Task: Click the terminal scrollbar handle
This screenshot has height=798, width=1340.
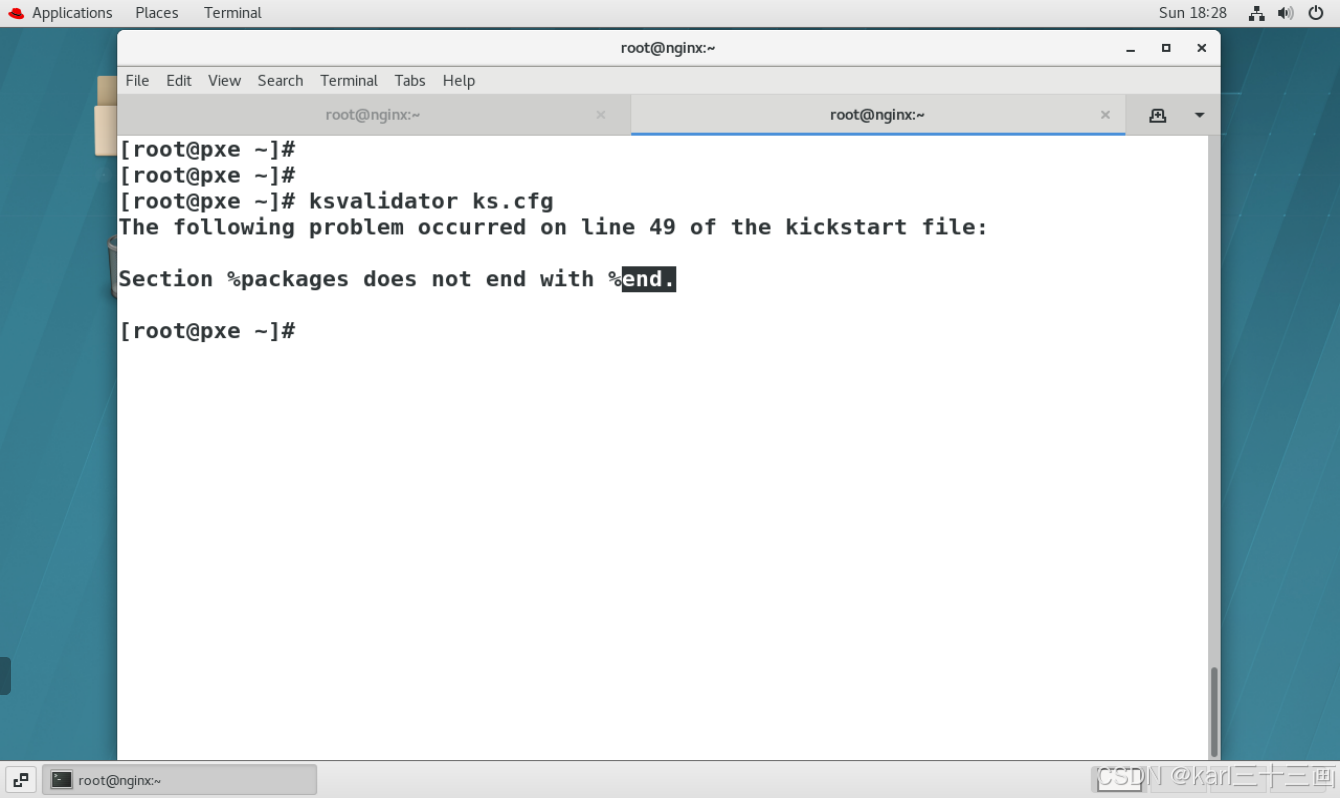Action: pos(1214,711)
